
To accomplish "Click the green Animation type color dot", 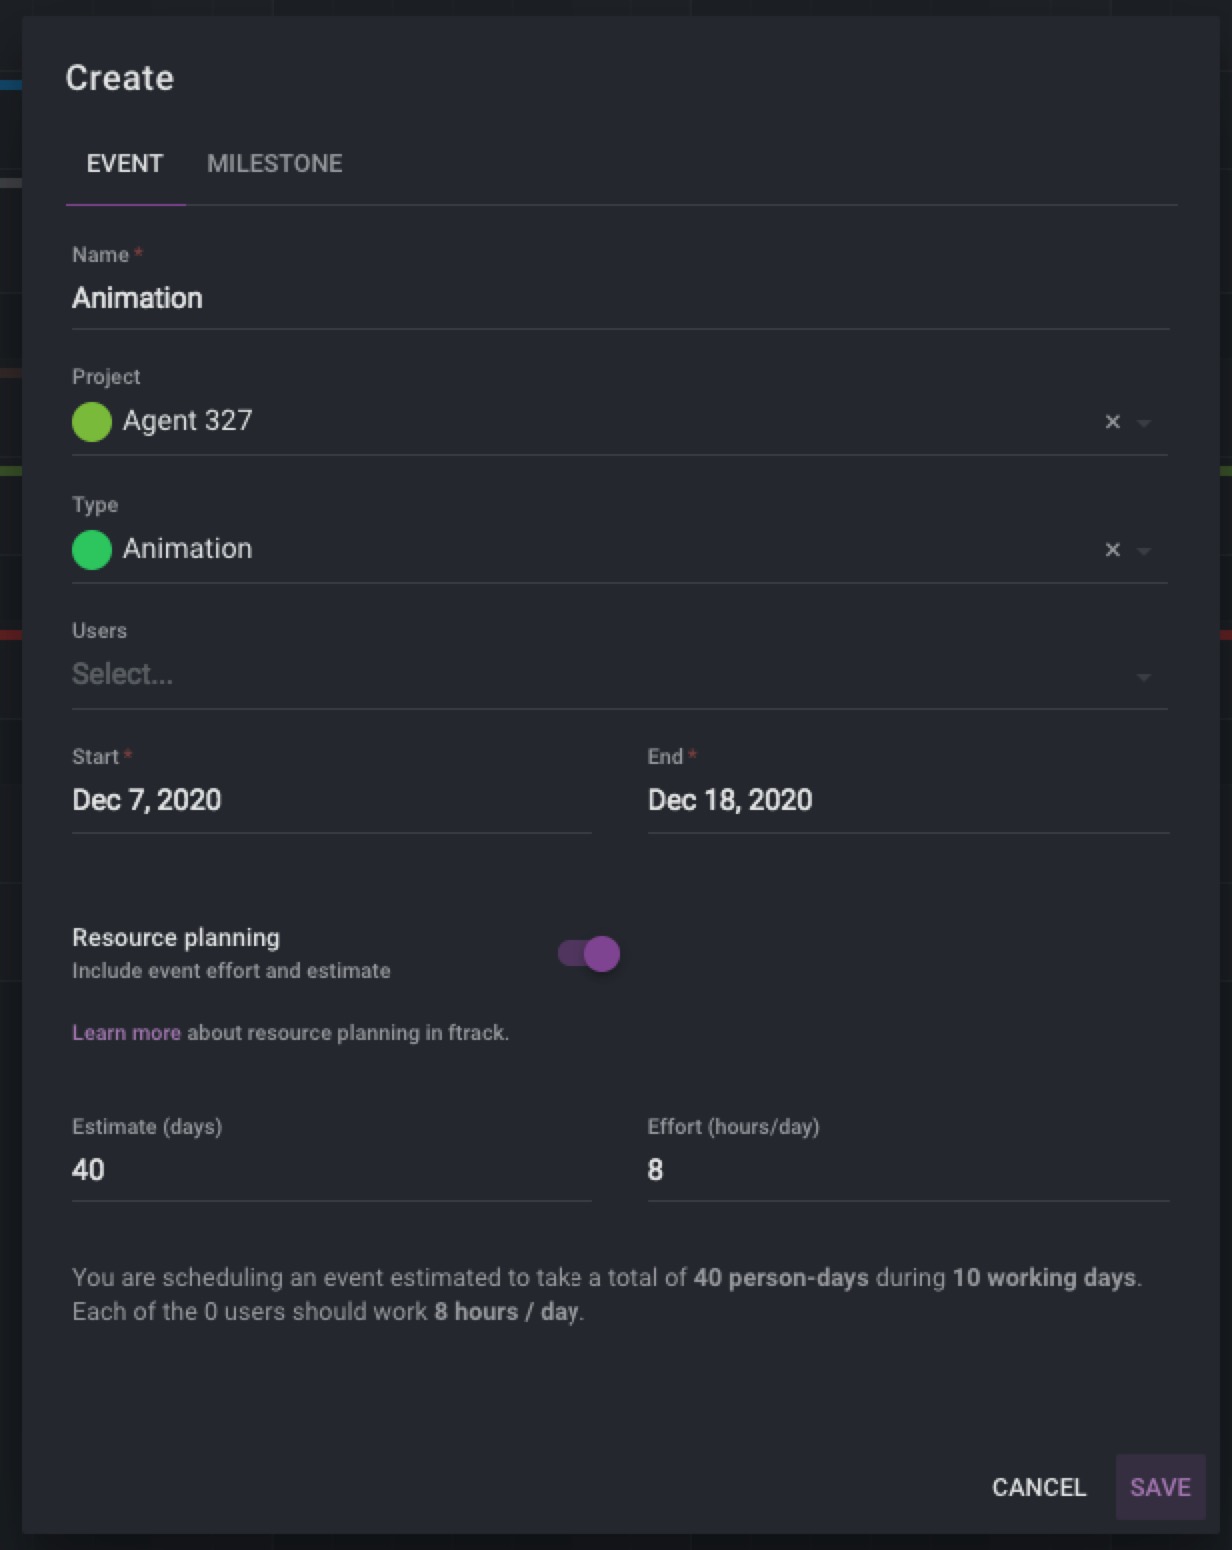I will [92, 550].
